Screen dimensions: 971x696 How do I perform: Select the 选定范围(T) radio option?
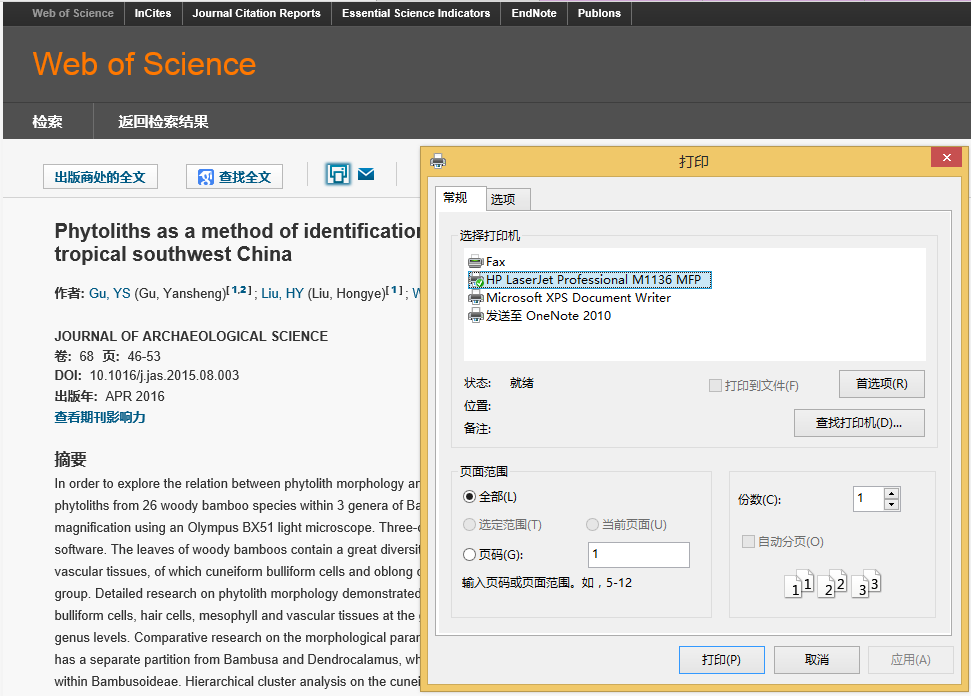click(x=469, y=524)
